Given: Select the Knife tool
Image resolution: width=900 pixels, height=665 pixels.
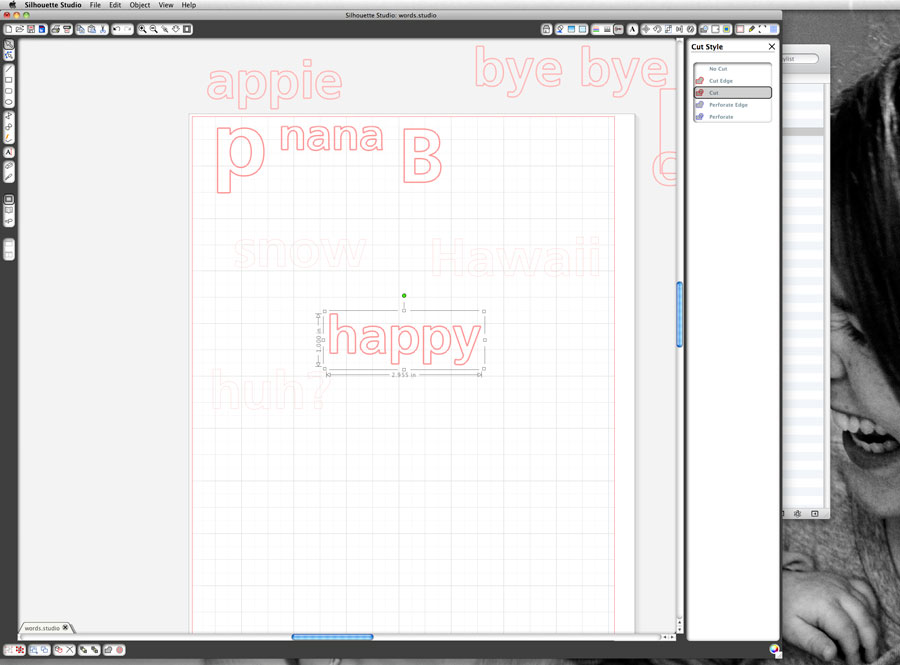Looking at the screenshot, I should (9, 177).
